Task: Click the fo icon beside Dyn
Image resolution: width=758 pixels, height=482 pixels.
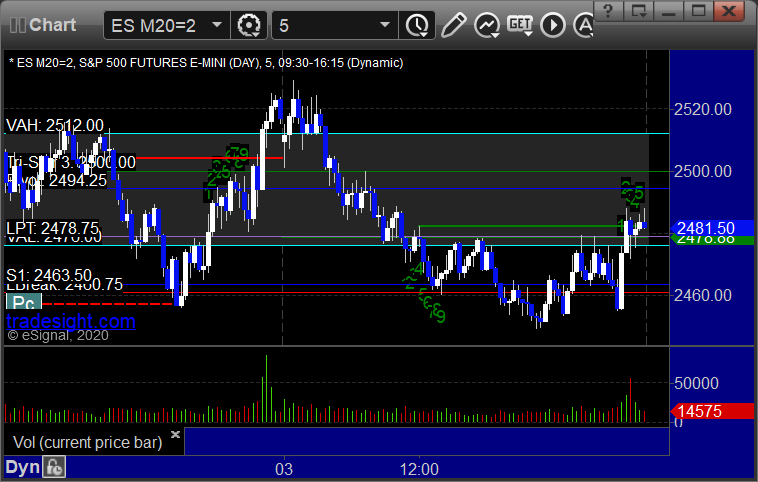Action: click(54, 467)
